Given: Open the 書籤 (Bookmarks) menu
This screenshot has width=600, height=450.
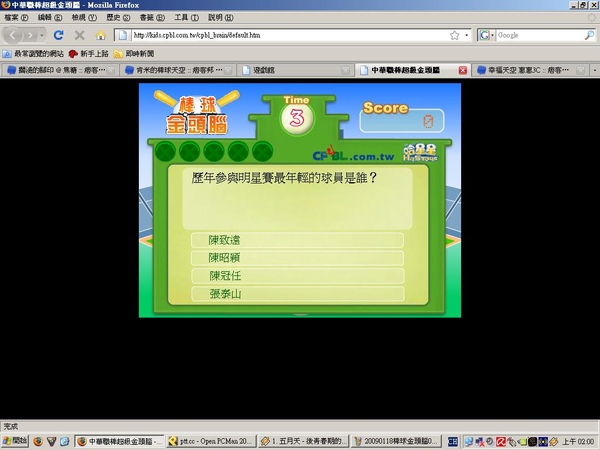Looking at the screenshot, I should pyautogui.click(x=152, y=18).
